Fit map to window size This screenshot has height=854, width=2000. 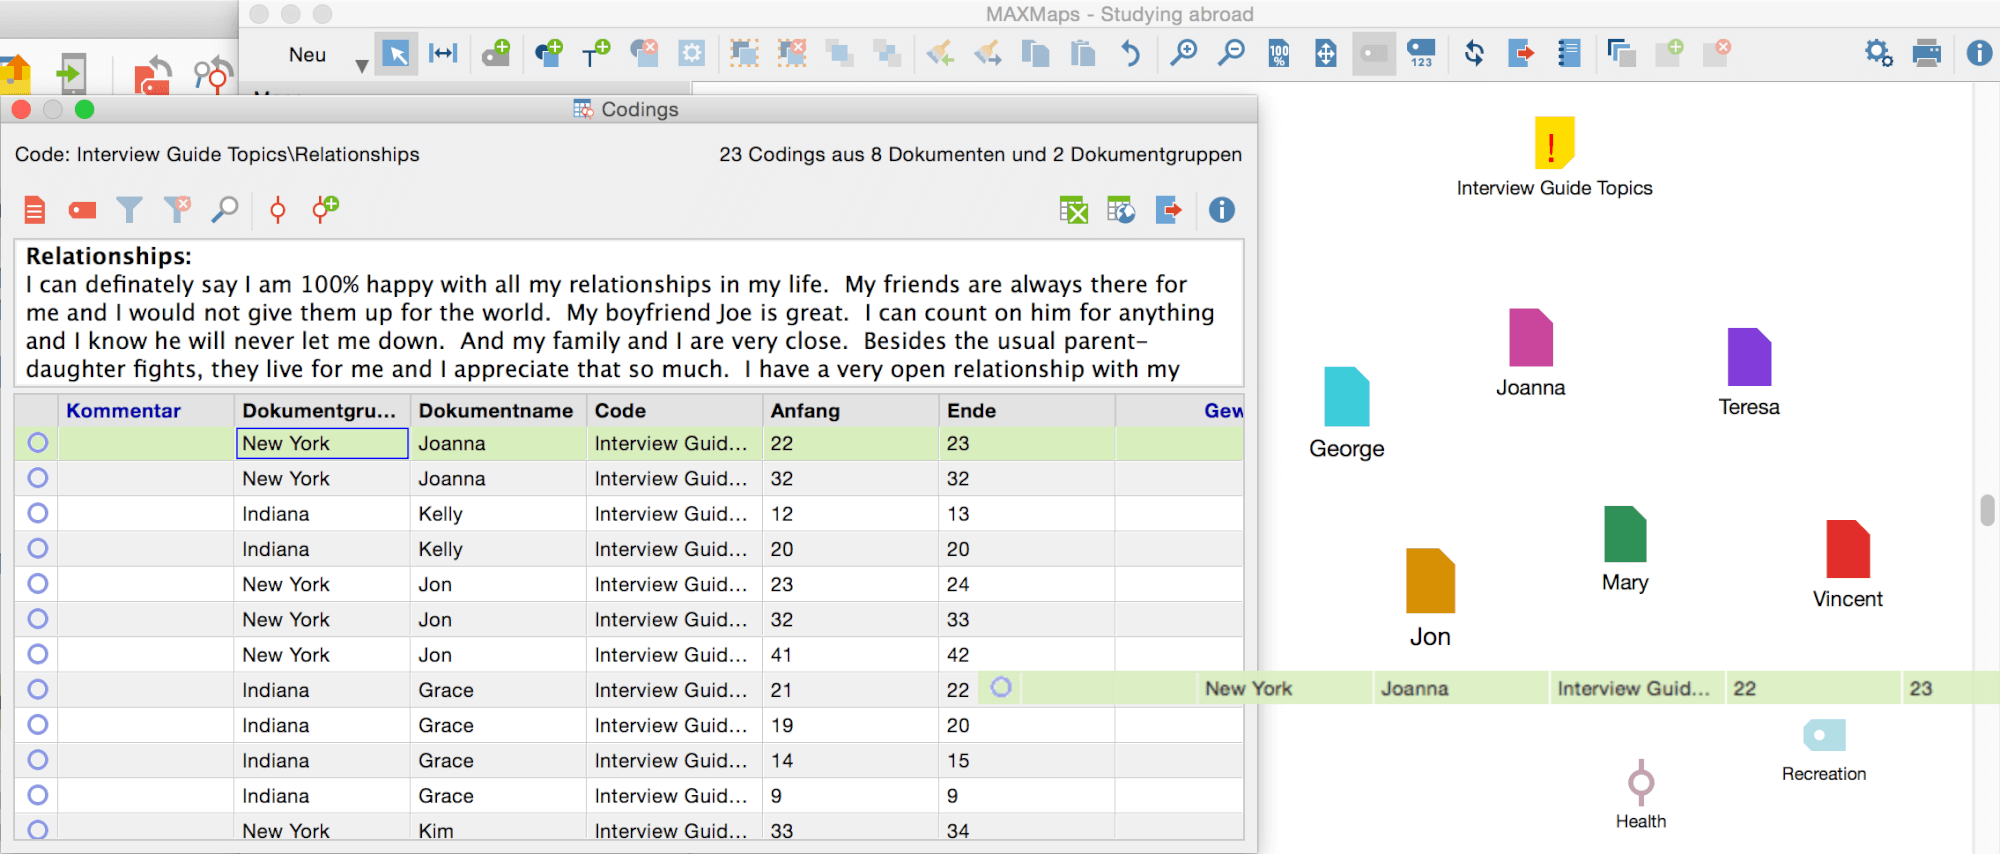pyautogui.click(x=1326, y=53)
